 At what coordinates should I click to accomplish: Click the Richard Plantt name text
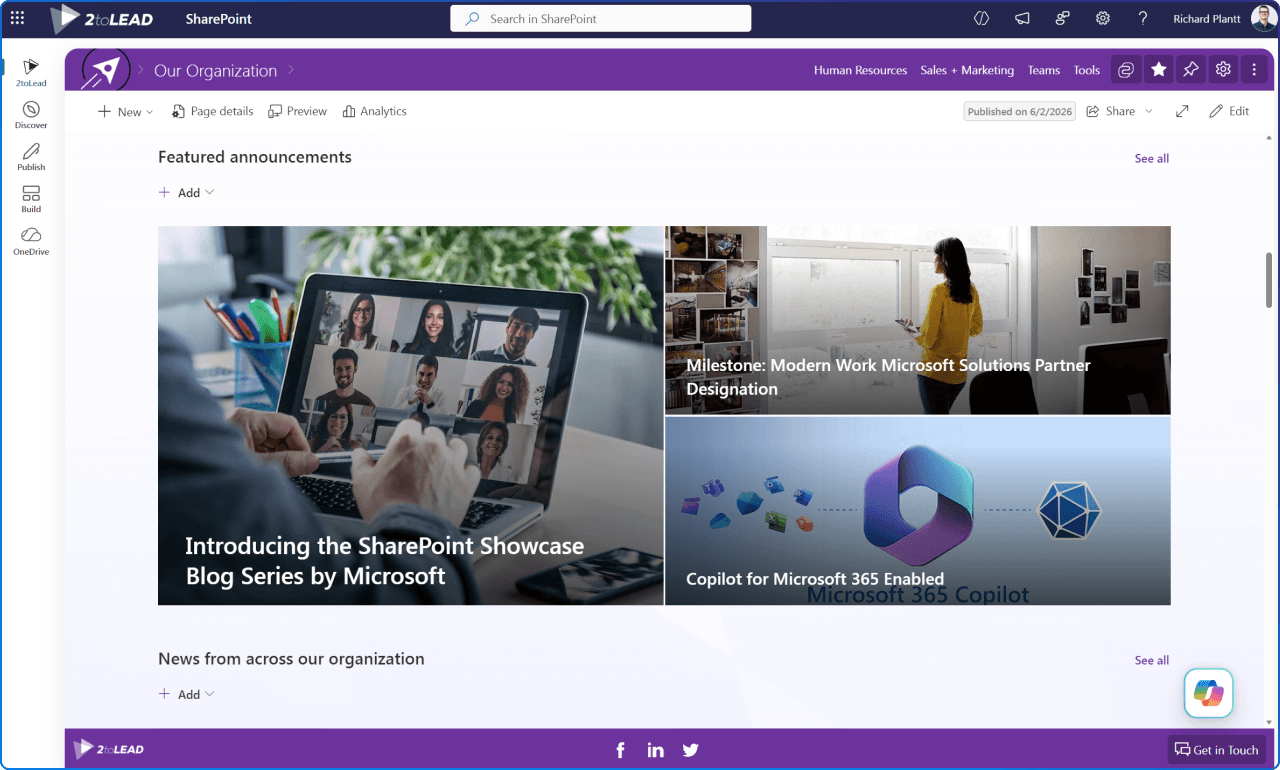point(1207,18)
